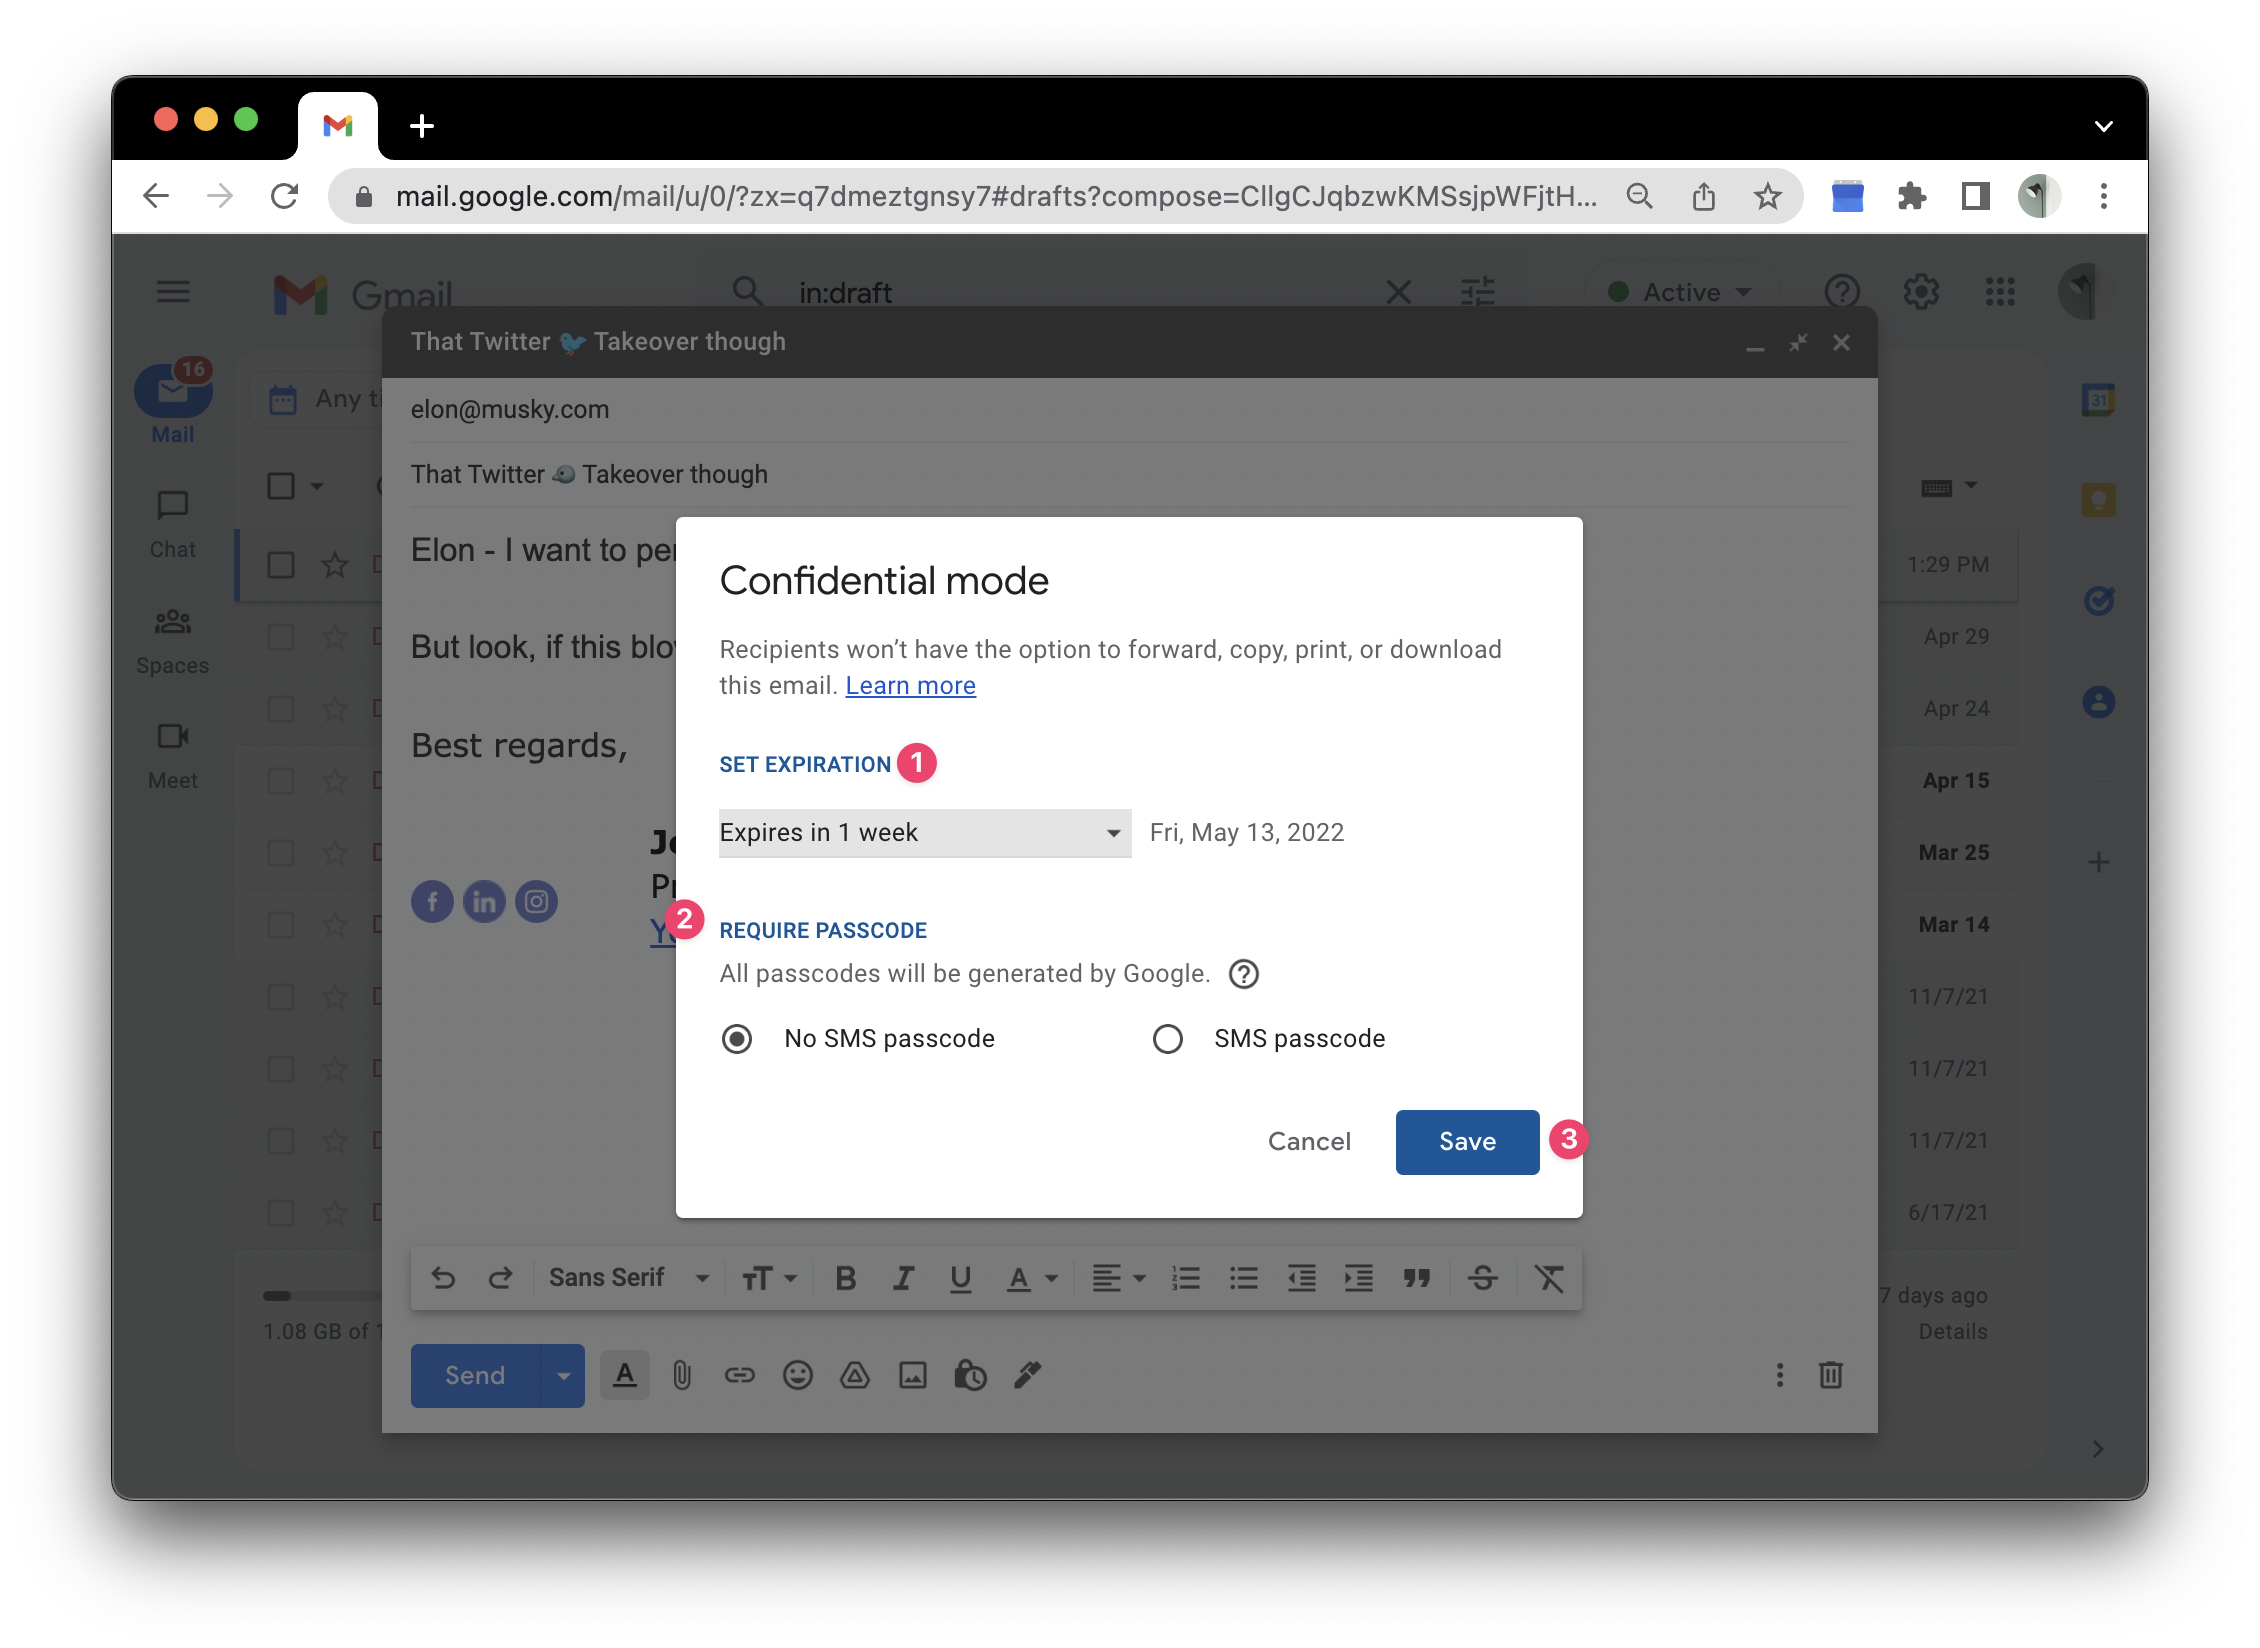Click the Send button

(x=475, y=1376)
